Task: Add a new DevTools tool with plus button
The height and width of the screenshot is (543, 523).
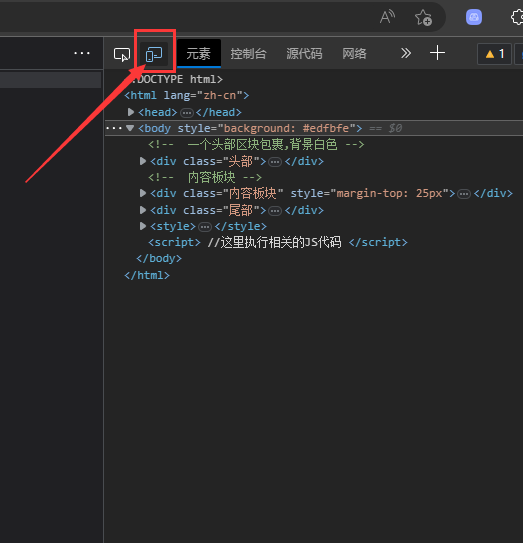Action: pos(437,53)
